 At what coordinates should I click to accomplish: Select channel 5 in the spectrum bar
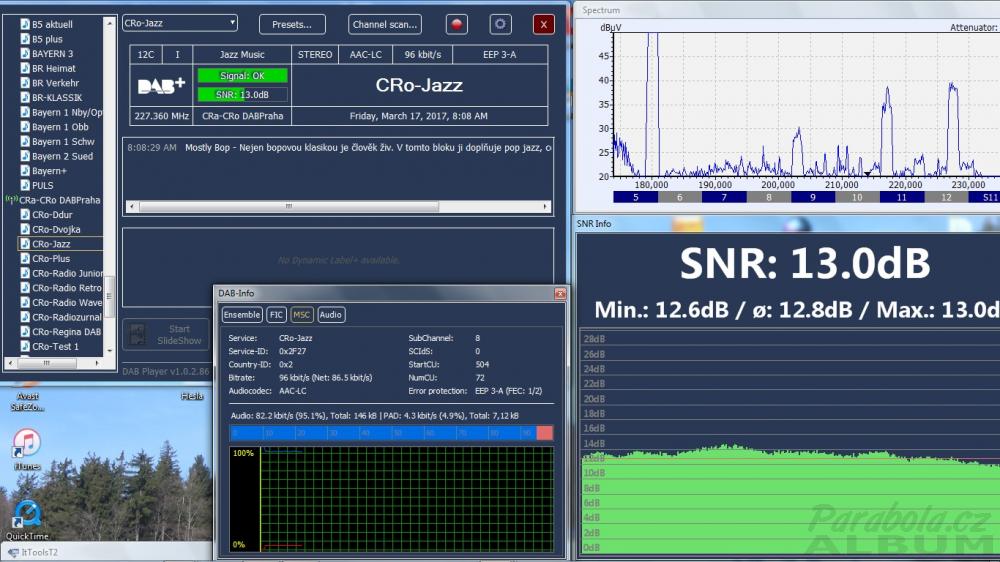(636, 197)
